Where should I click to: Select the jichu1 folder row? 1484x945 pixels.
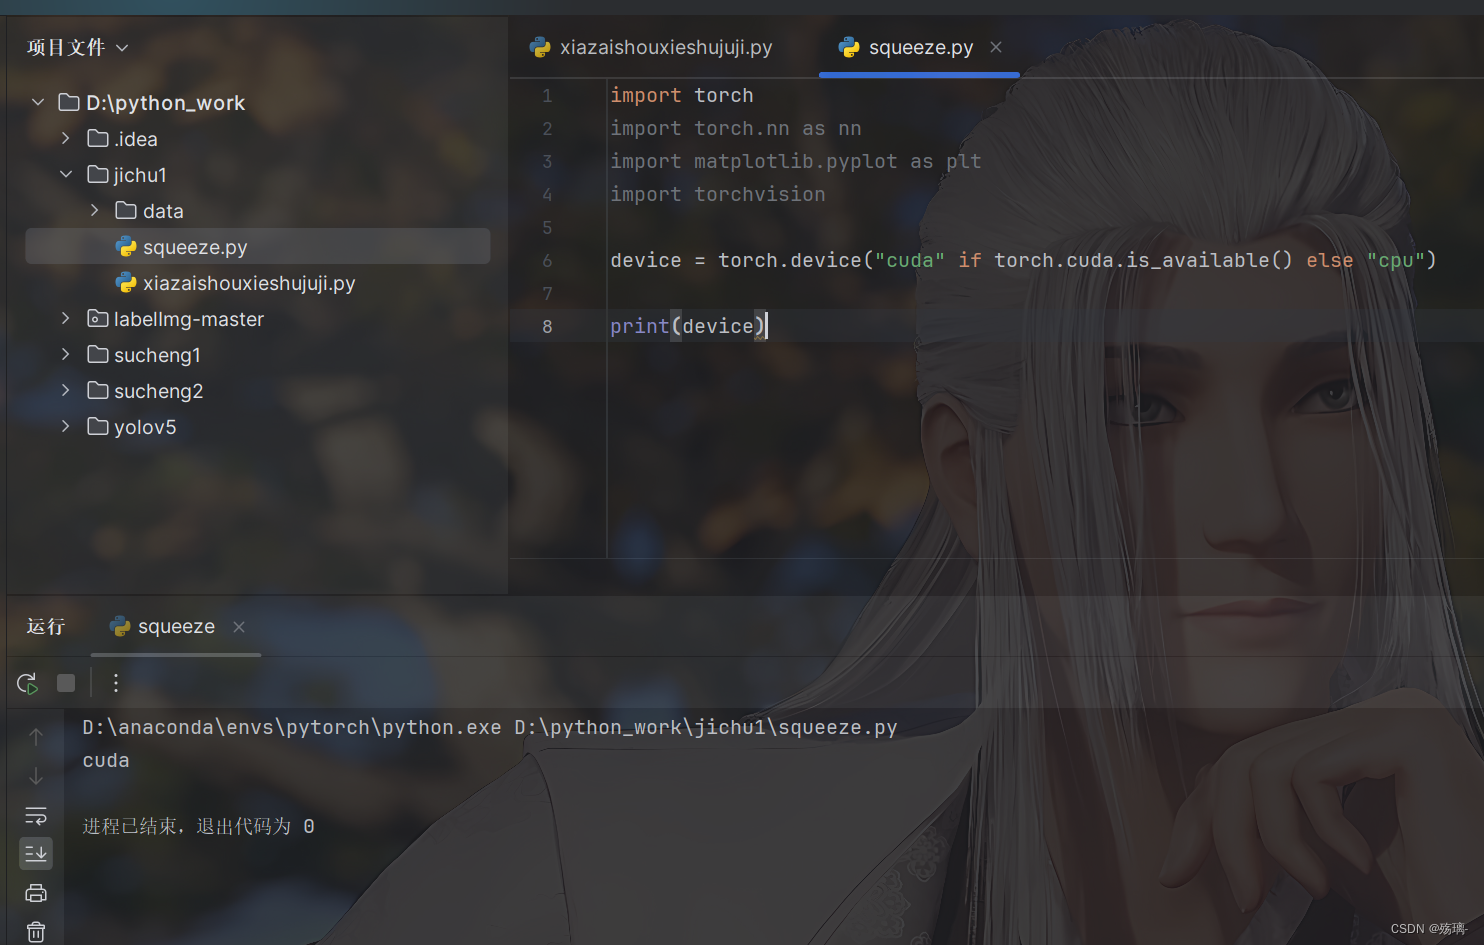click(258, 175)
